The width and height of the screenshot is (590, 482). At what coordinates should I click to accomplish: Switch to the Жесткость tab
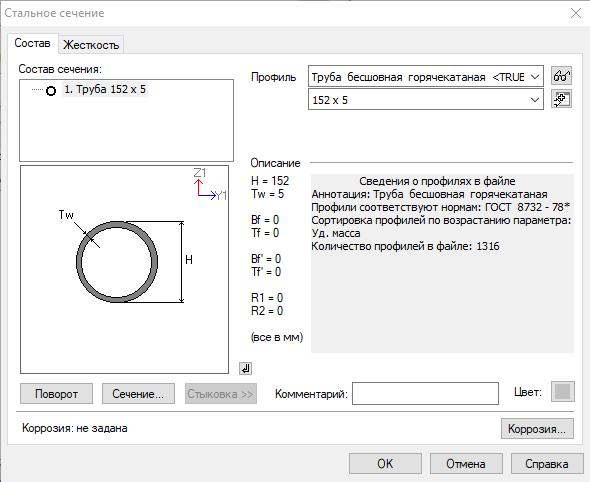click(91, 45)
